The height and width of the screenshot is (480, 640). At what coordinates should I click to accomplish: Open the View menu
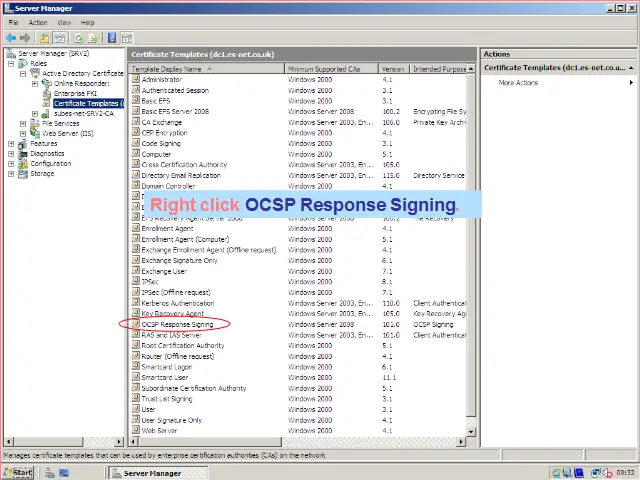point(64,22)
